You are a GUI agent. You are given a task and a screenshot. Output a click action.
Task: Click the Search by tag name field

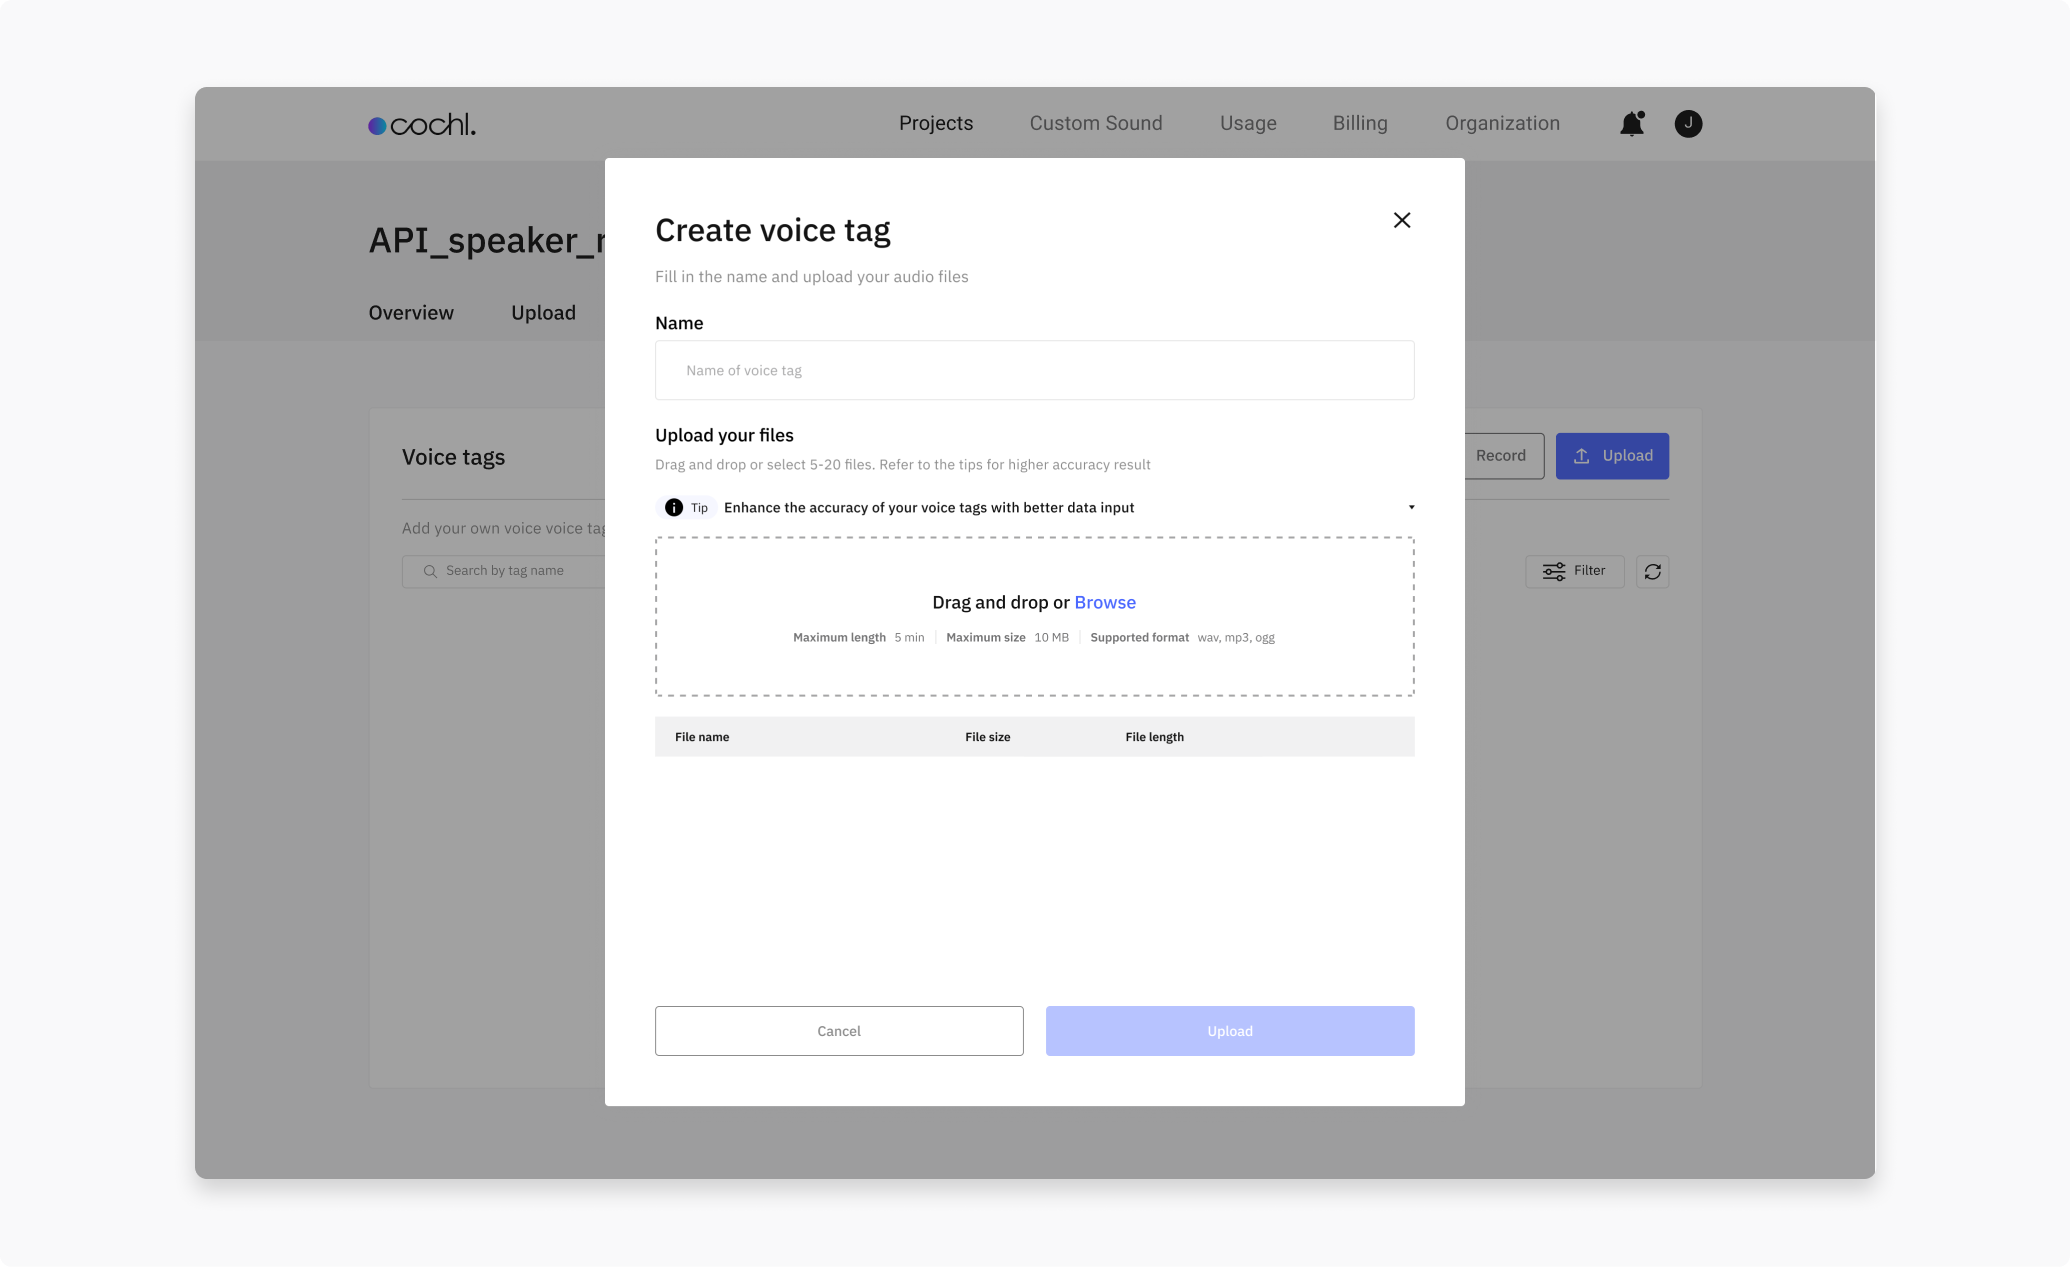pos(504,571)
